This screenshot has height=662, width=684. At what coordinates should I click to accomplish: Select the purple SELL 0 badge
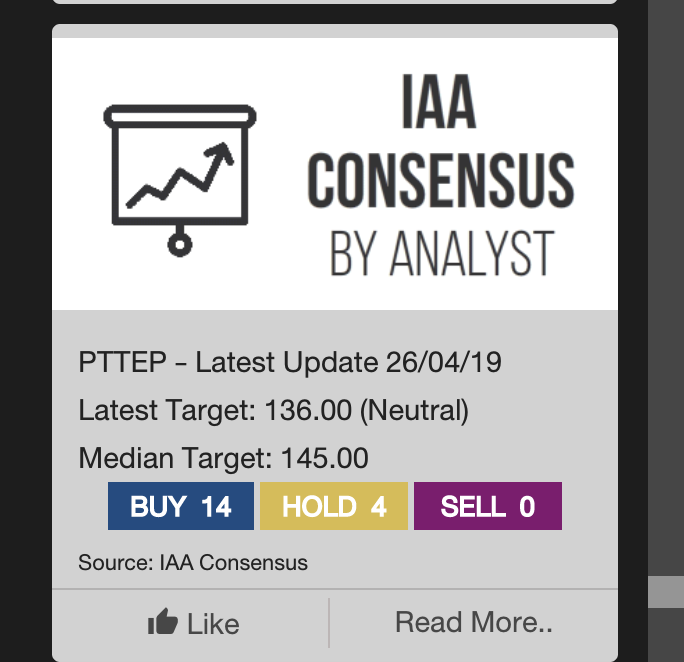[487, 506]
